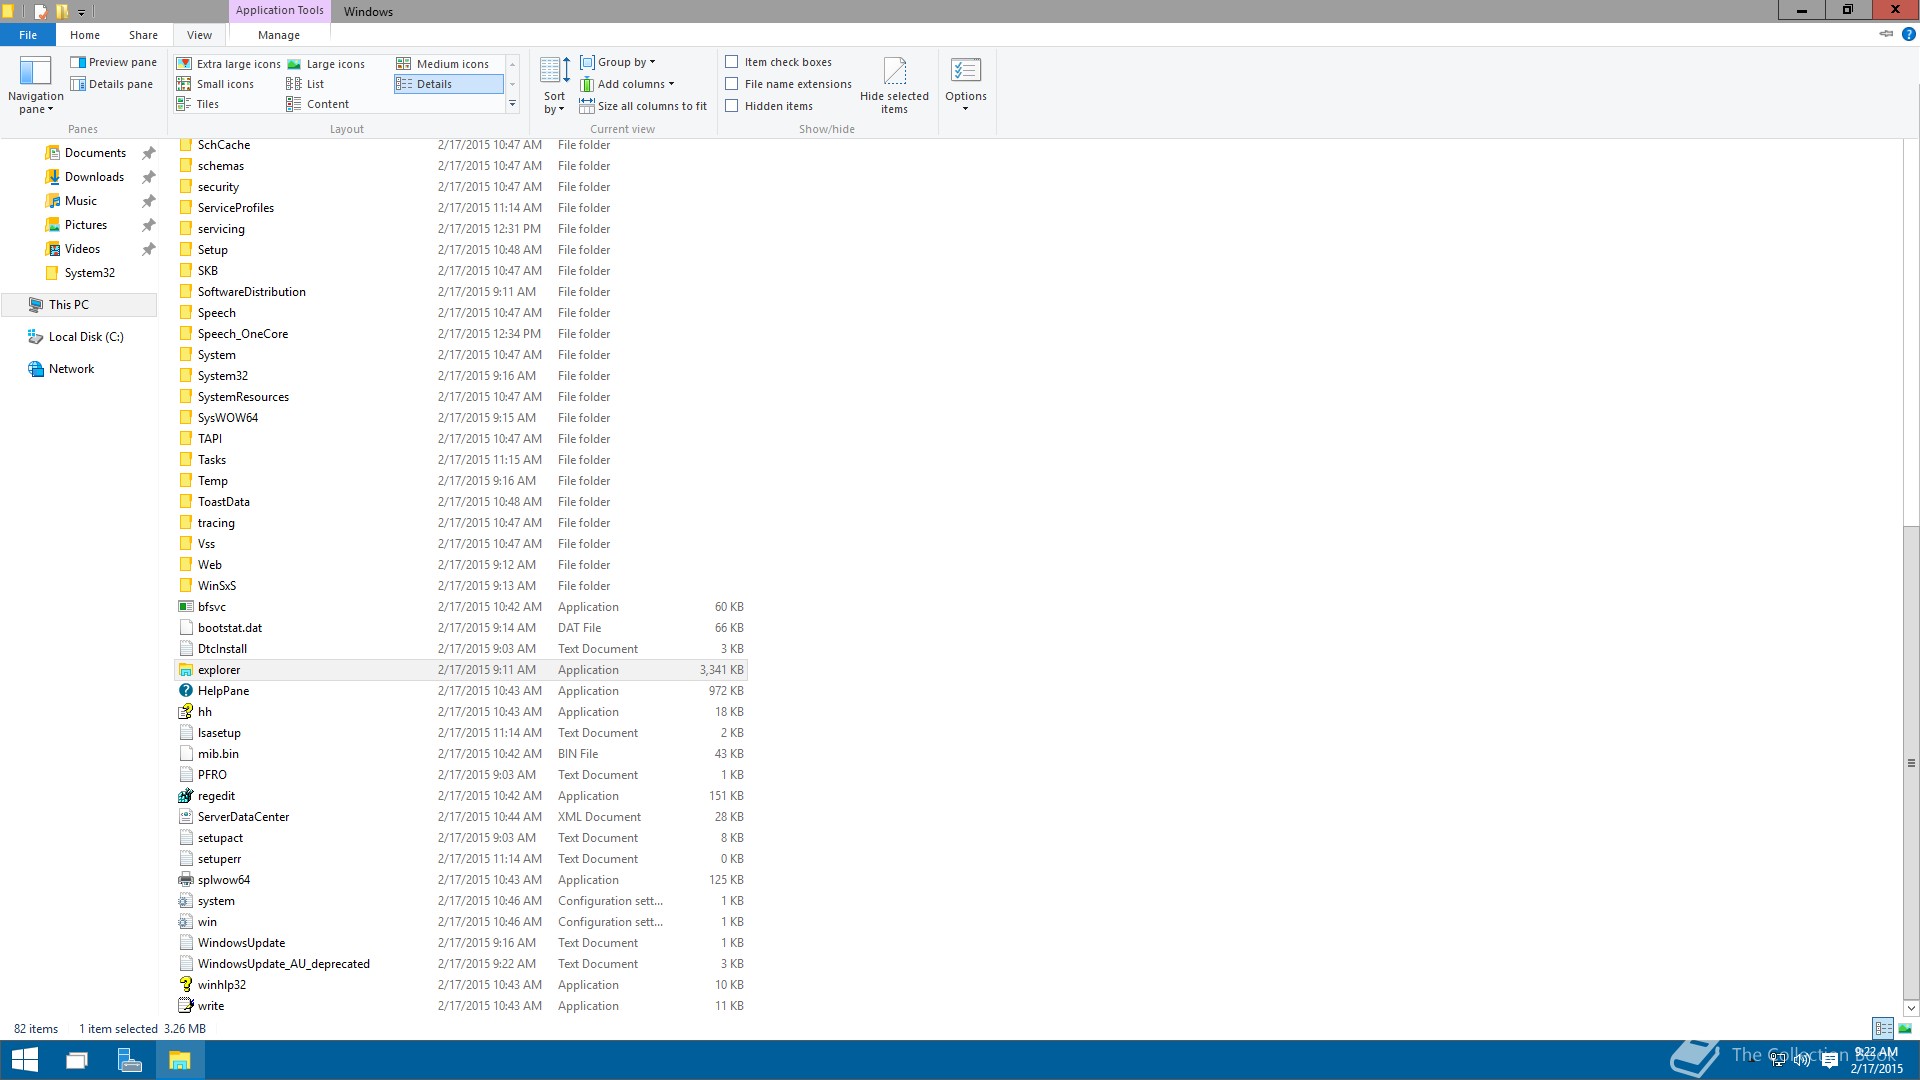Screen dimensions: 1920x1080
Task: Switch to large thumbnails via status bar icon
Action: click(1905, 1028)
